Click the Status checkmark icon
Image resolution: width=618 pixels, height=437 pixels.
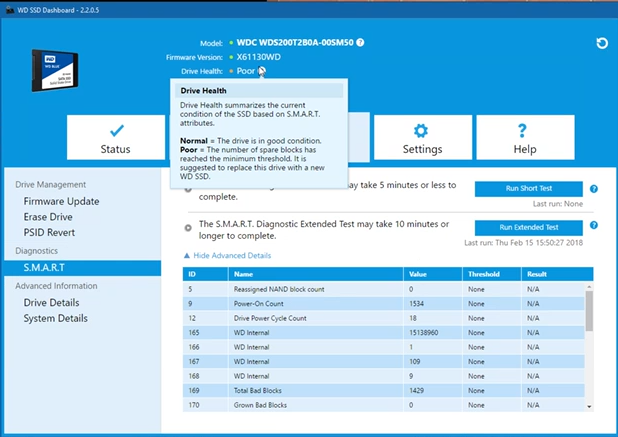pyautogui.click(x=117, y=130)
